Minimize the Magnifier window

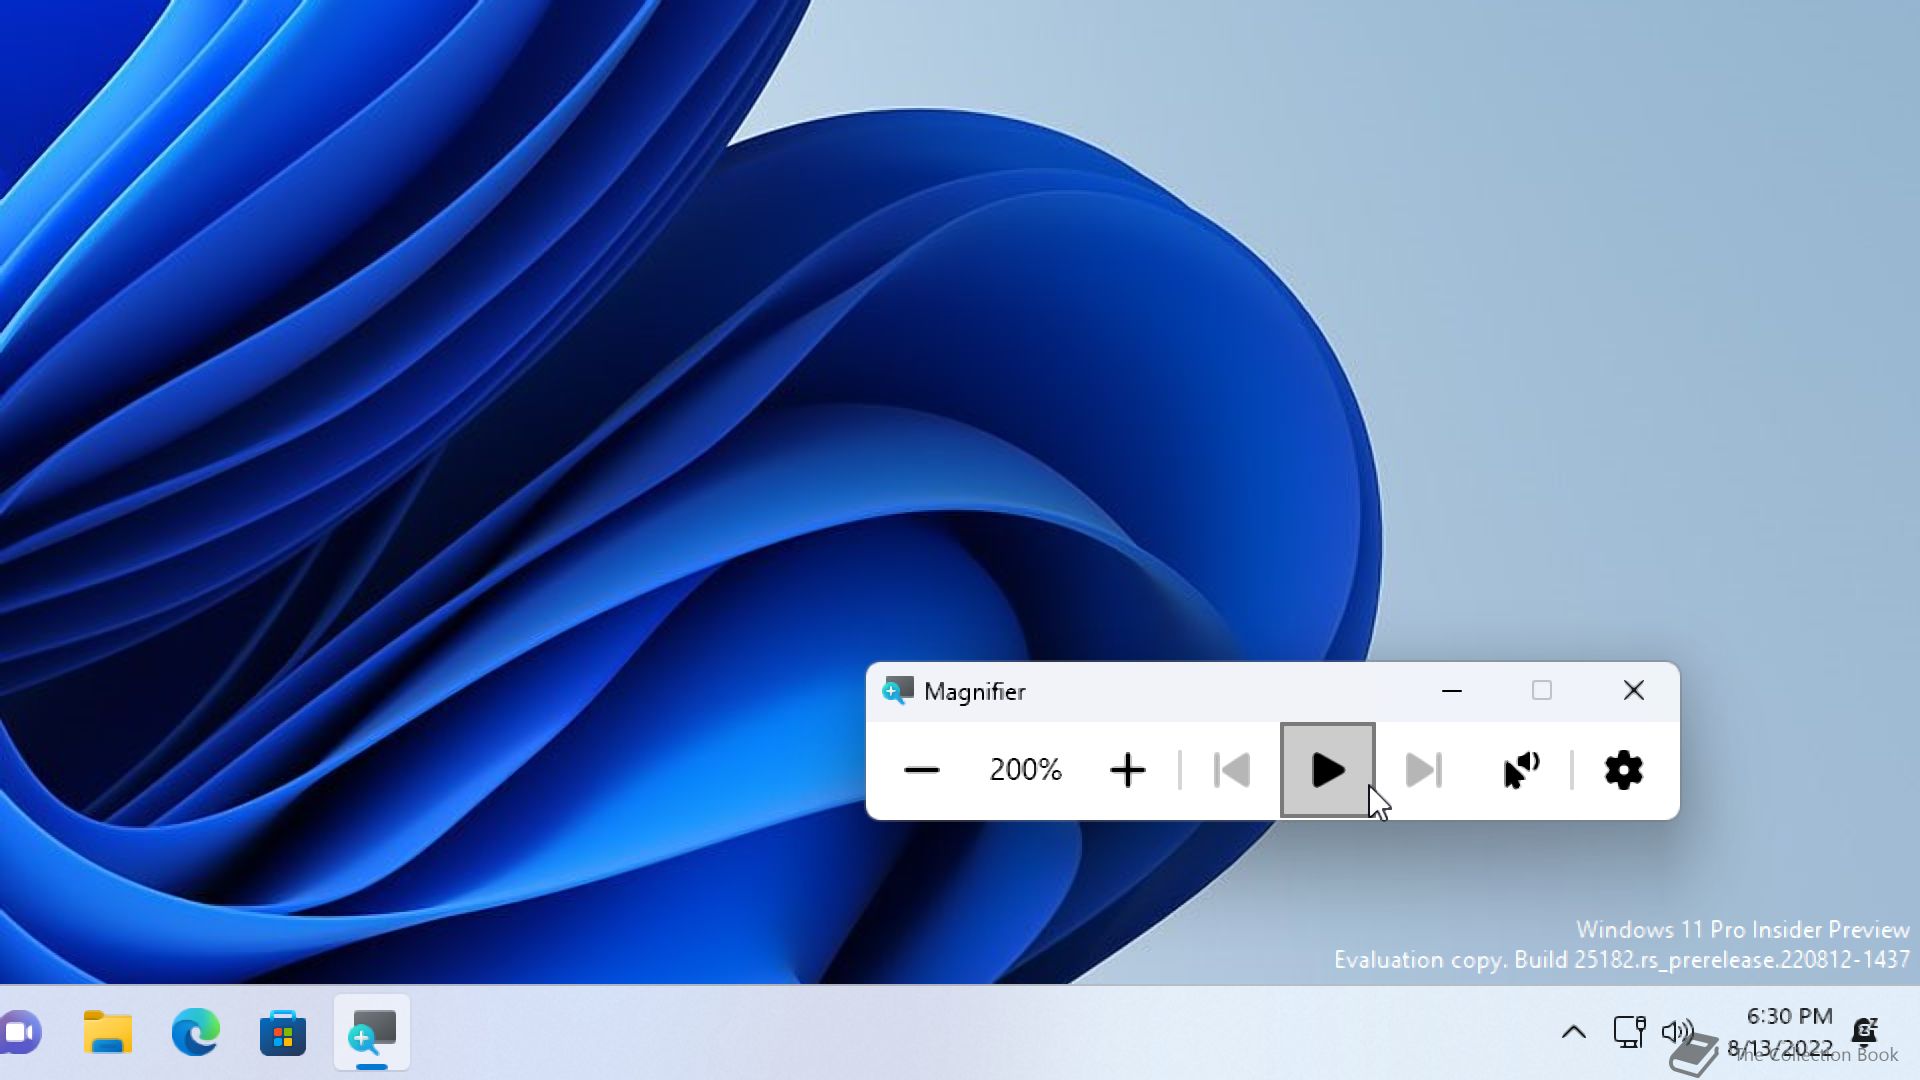[x=1452, y=691]
